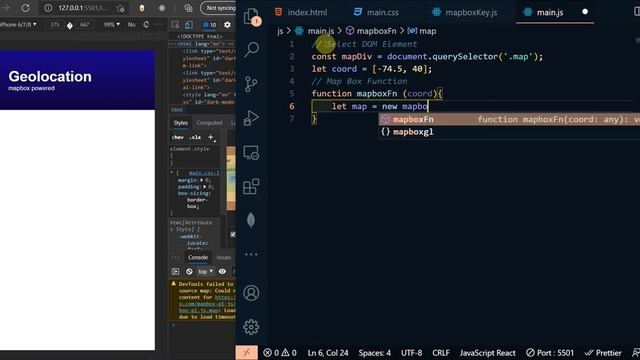Click the Prettier status bar item
Viewport: 640px width, 360px height.
click(603, 353)
